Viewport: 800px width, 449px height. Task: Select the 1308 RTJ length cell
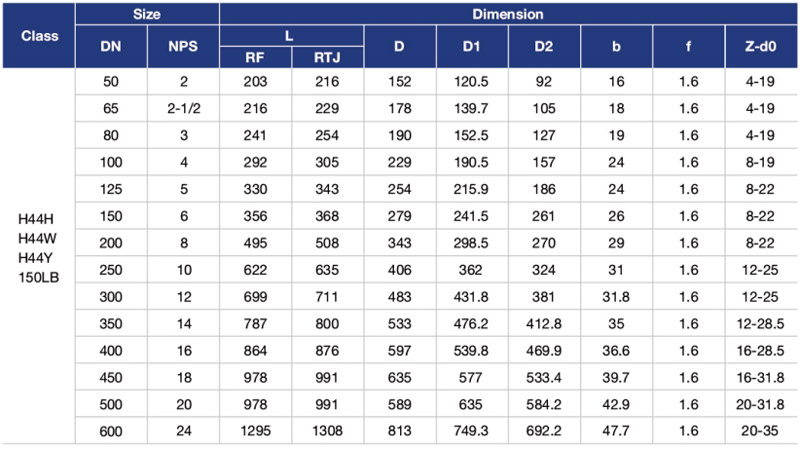tap(327, 431)
